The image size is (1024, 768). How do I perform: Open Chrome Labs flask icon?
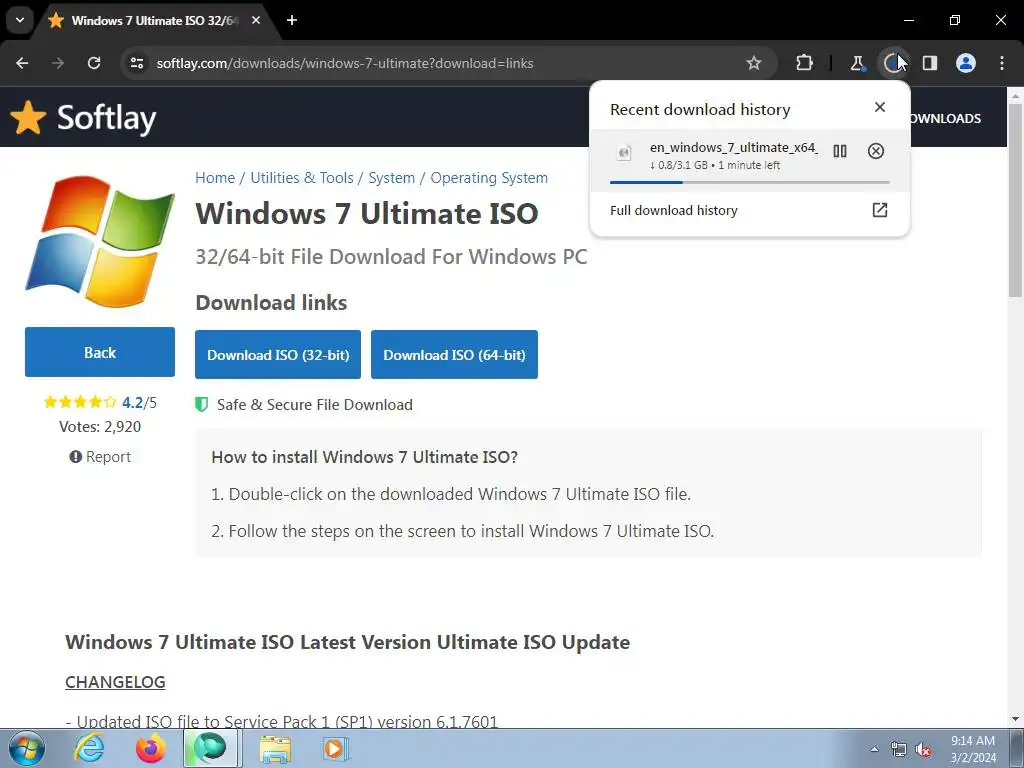857,63
